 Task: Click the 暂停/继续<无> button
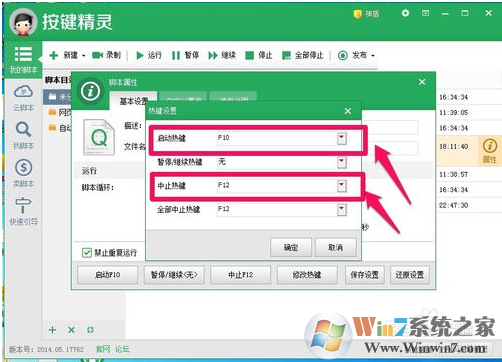174,275
